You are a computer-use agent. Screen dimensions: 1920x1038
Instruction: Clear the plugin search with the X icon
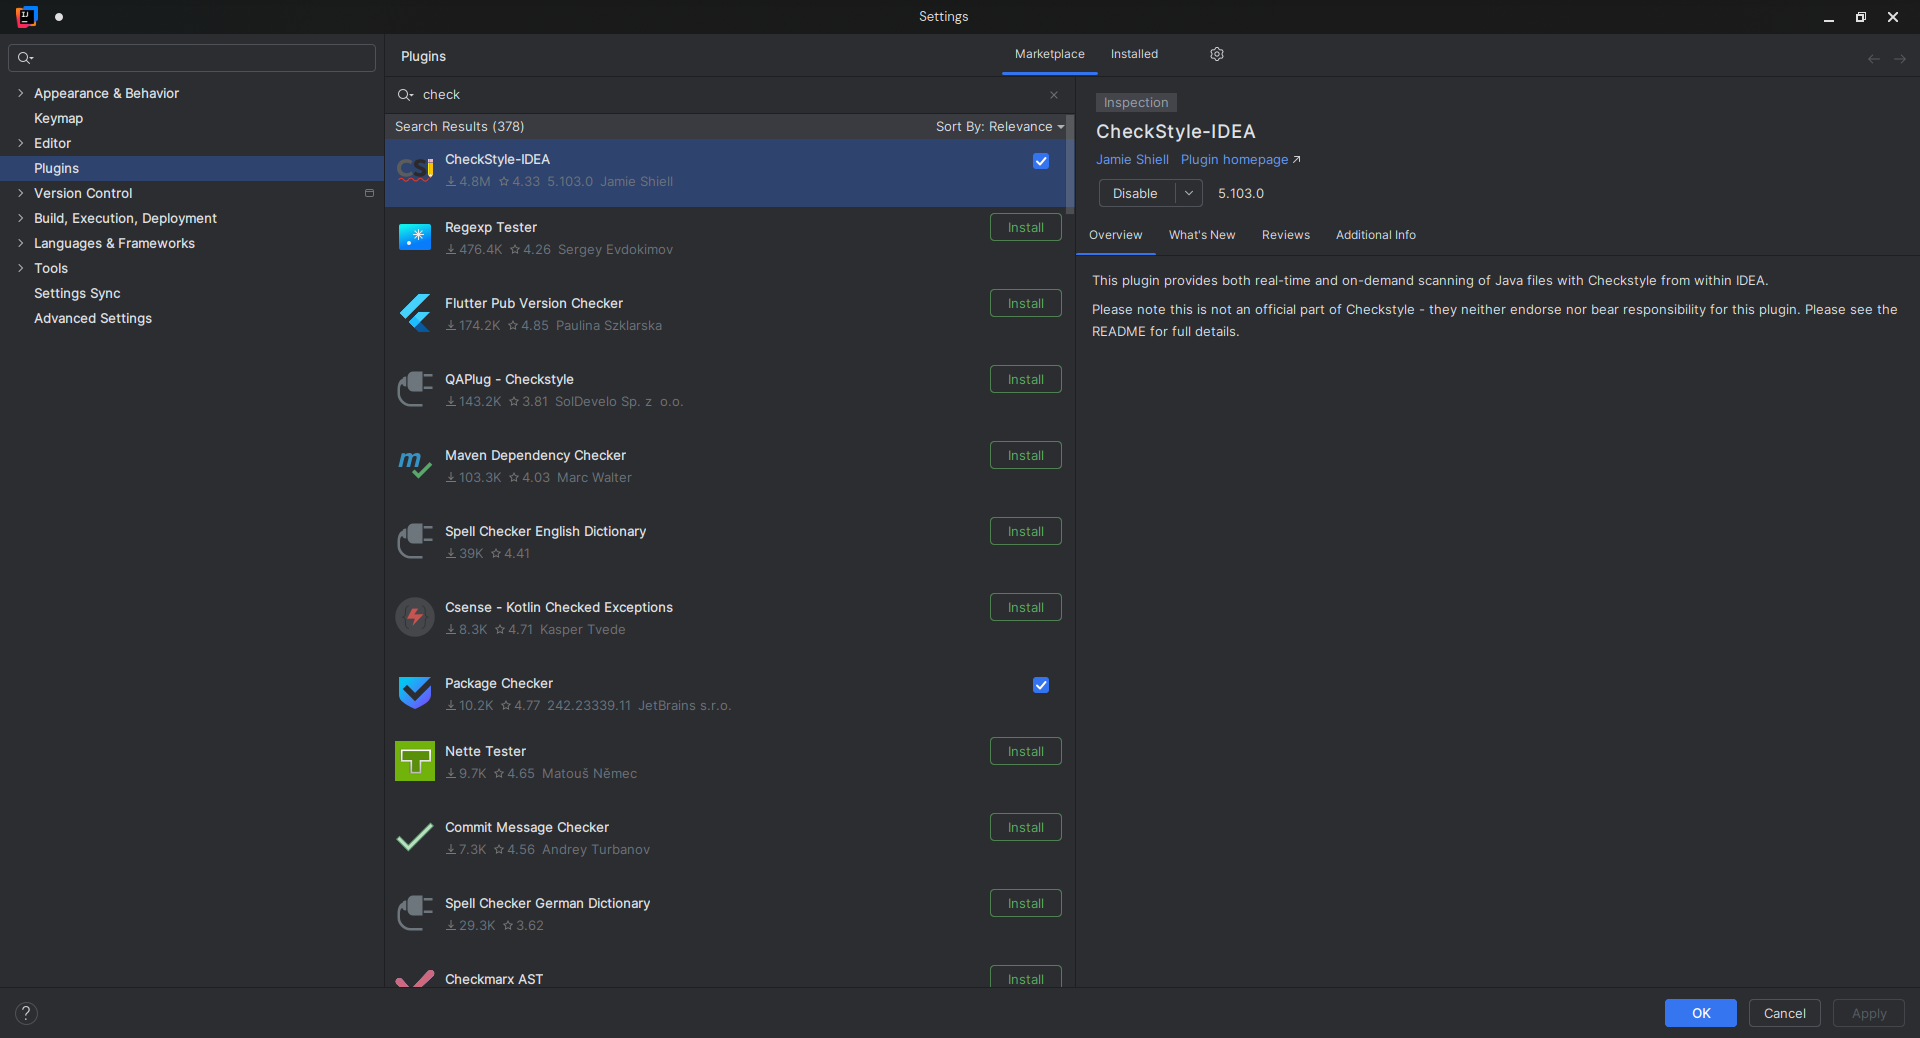(x=1054, y=95)
